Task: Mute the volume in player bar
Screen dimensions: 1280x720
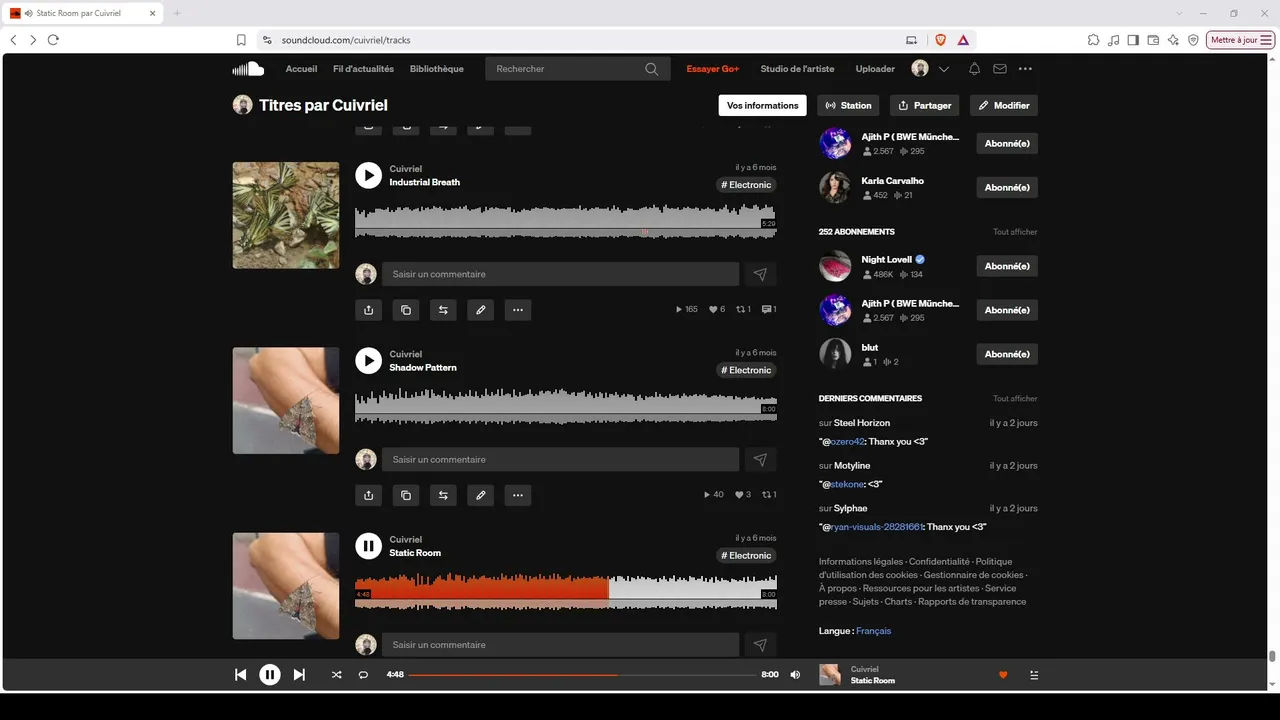Action: [795, 675]
